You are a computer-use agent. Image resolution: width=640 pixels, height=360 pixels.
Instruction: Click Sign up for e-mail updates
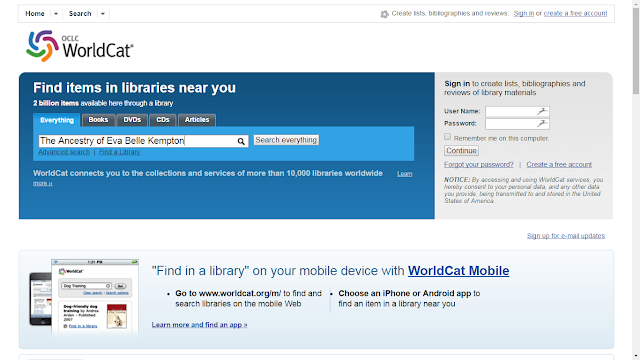[x=566, y=236]
